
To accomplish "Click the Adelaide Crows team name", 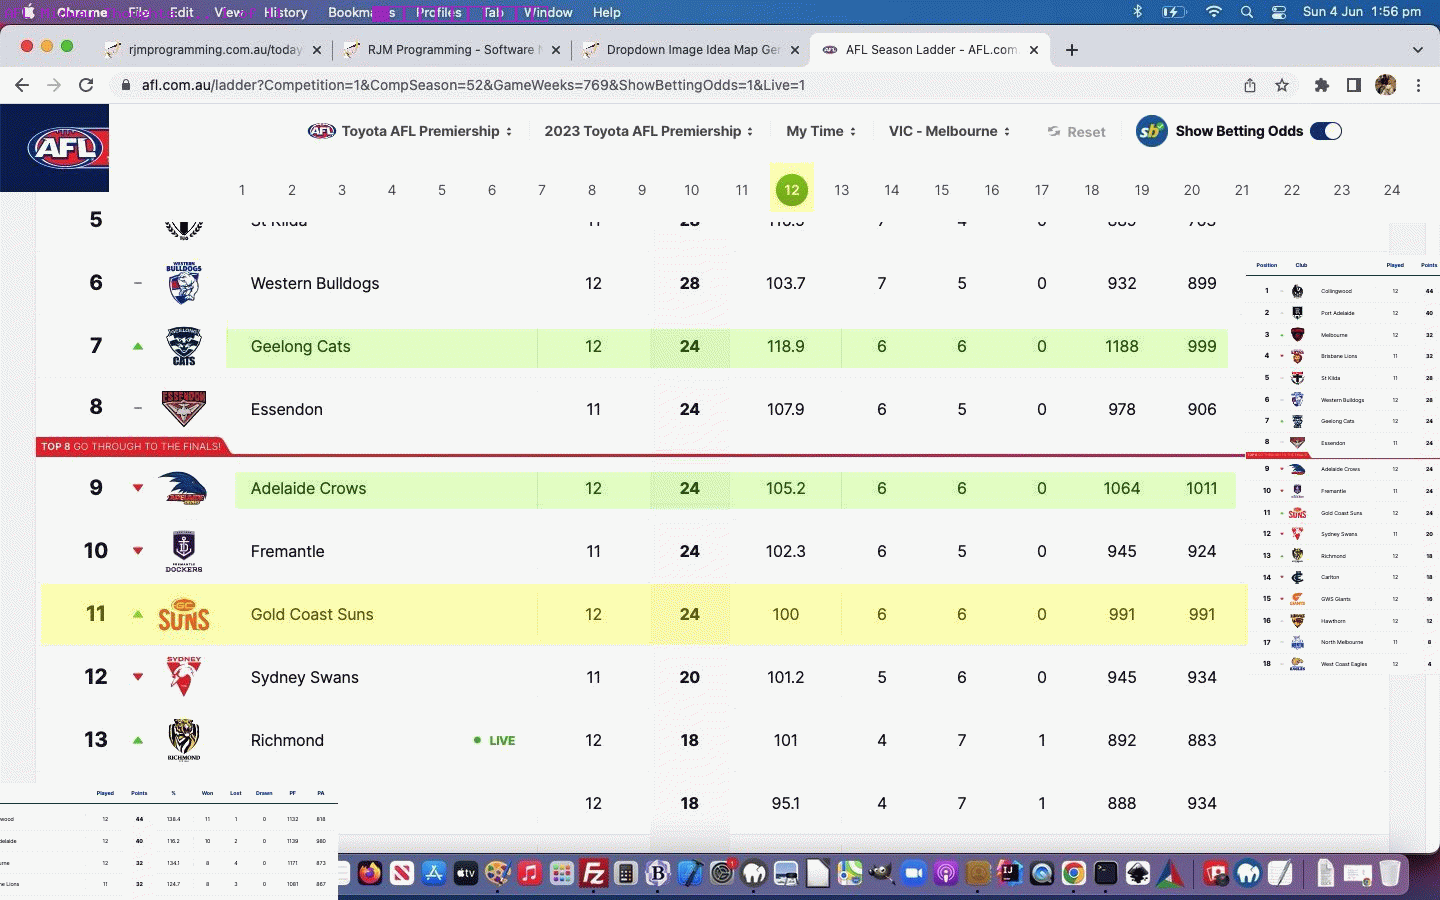I will (308, 488).
